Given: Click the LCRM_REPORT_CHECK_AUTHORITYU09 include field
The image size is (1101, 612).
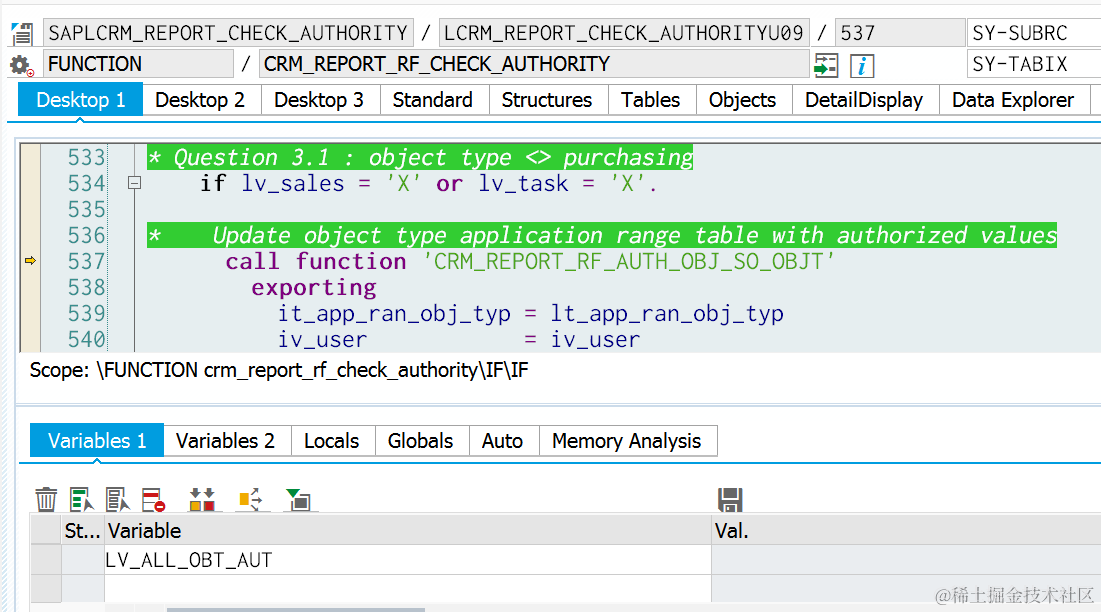Looking at the screenshot, I should coord(624,33).
